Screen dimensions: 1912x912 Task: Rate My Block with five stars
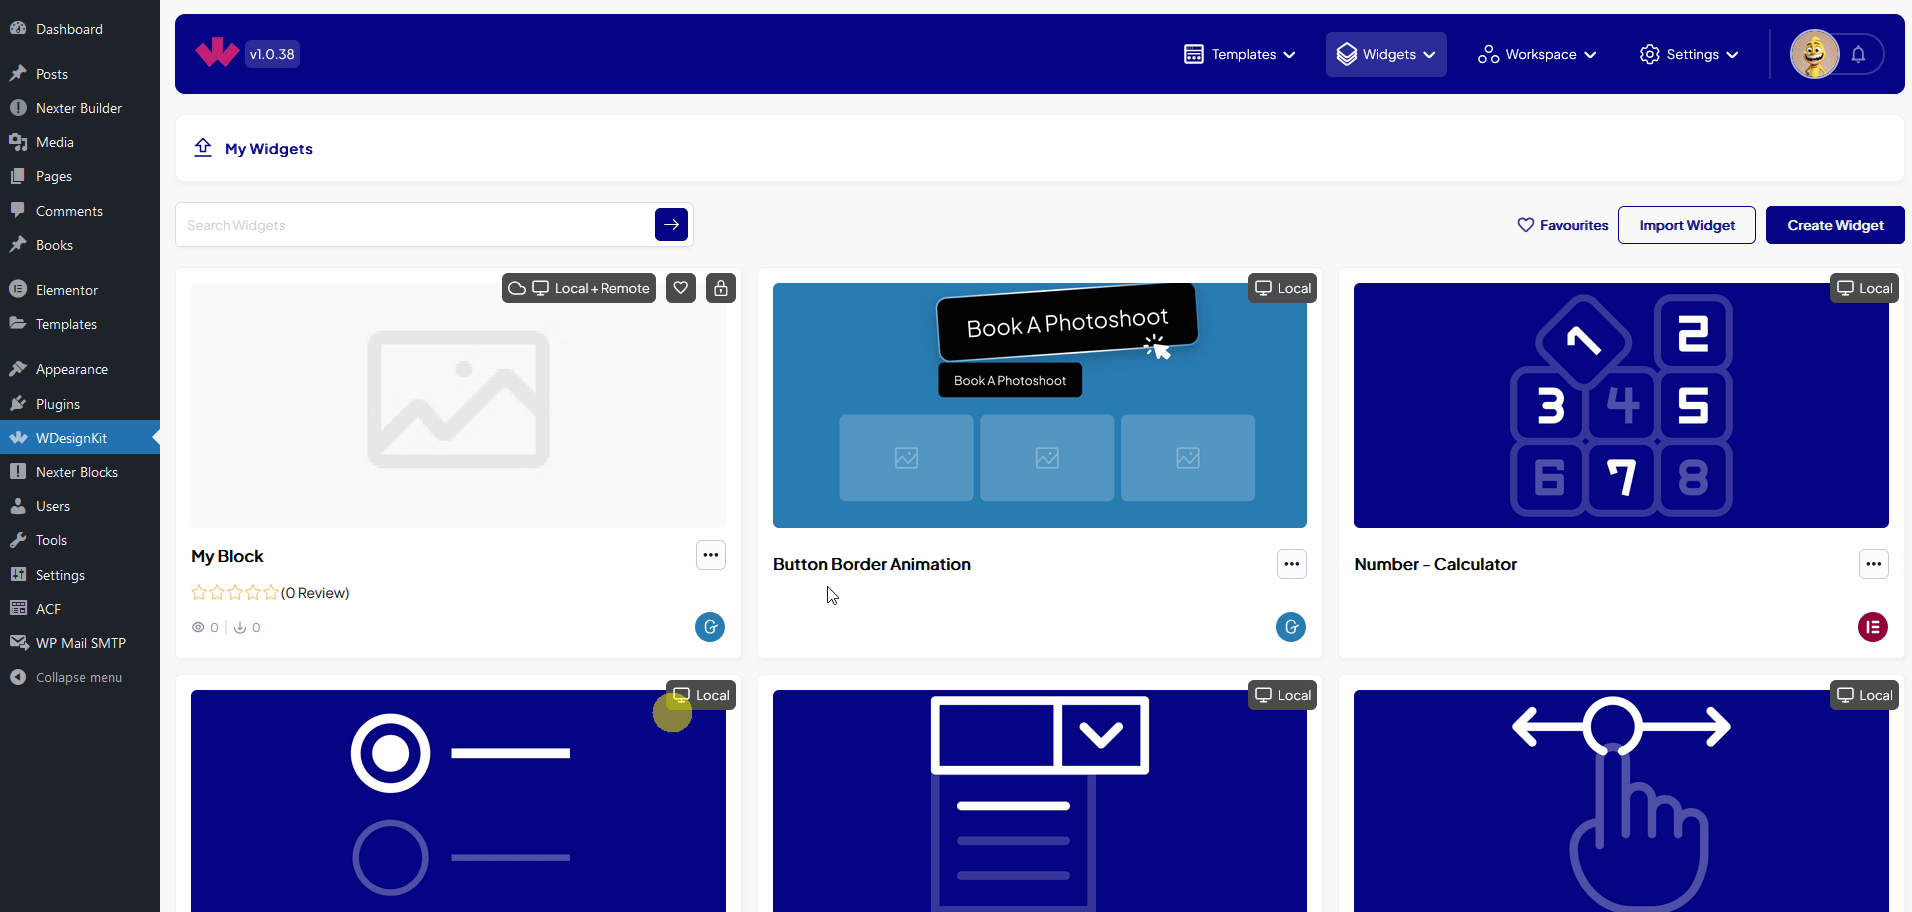[270, 592]
